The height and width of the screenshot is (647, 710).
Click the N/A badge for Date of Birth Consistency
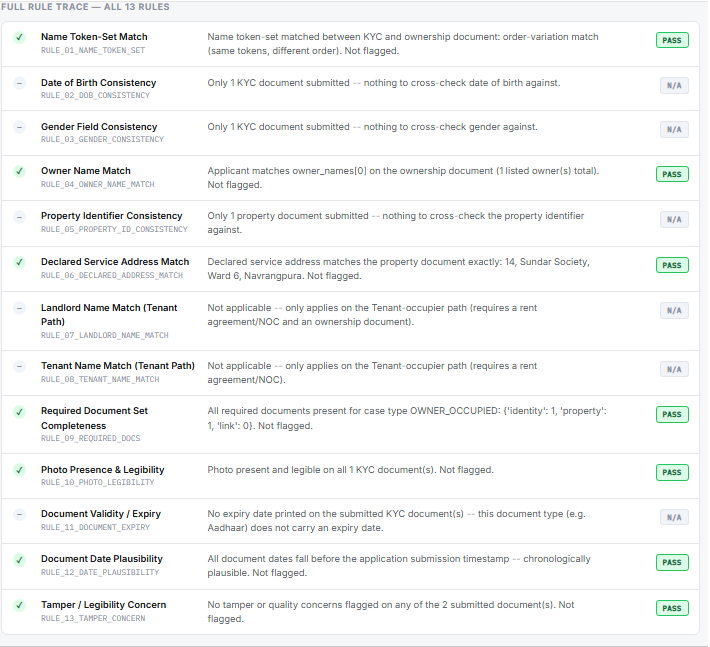coord(674,86)
